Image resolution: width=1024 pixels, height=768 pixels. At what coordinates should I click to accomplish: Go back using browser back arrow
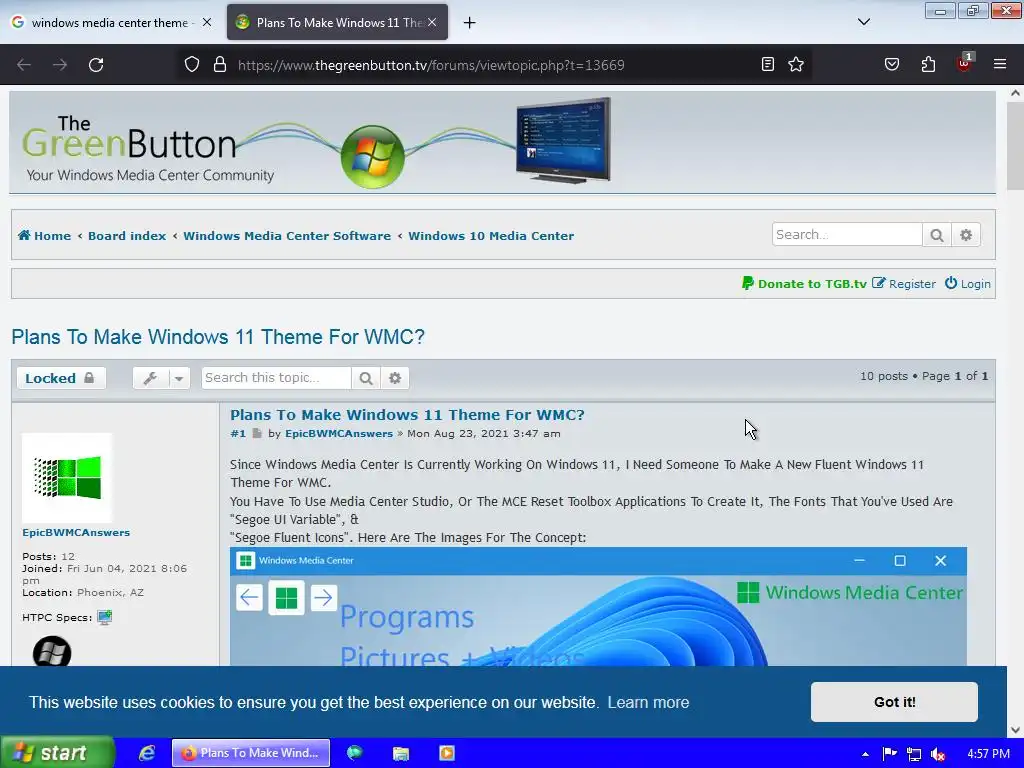tap(24, 65)
